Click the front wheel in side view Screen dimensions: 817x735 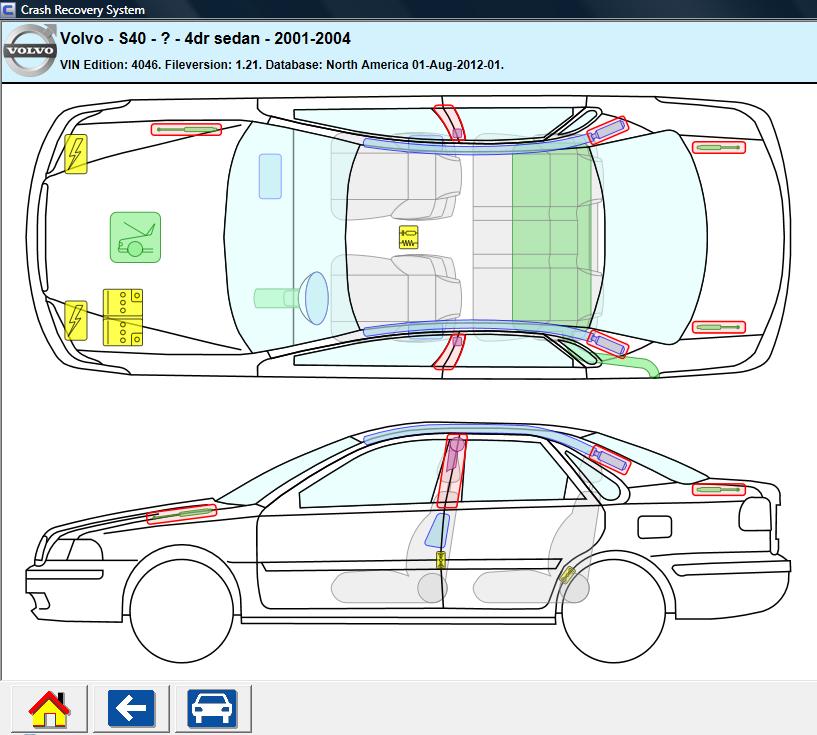coord(181,611)
